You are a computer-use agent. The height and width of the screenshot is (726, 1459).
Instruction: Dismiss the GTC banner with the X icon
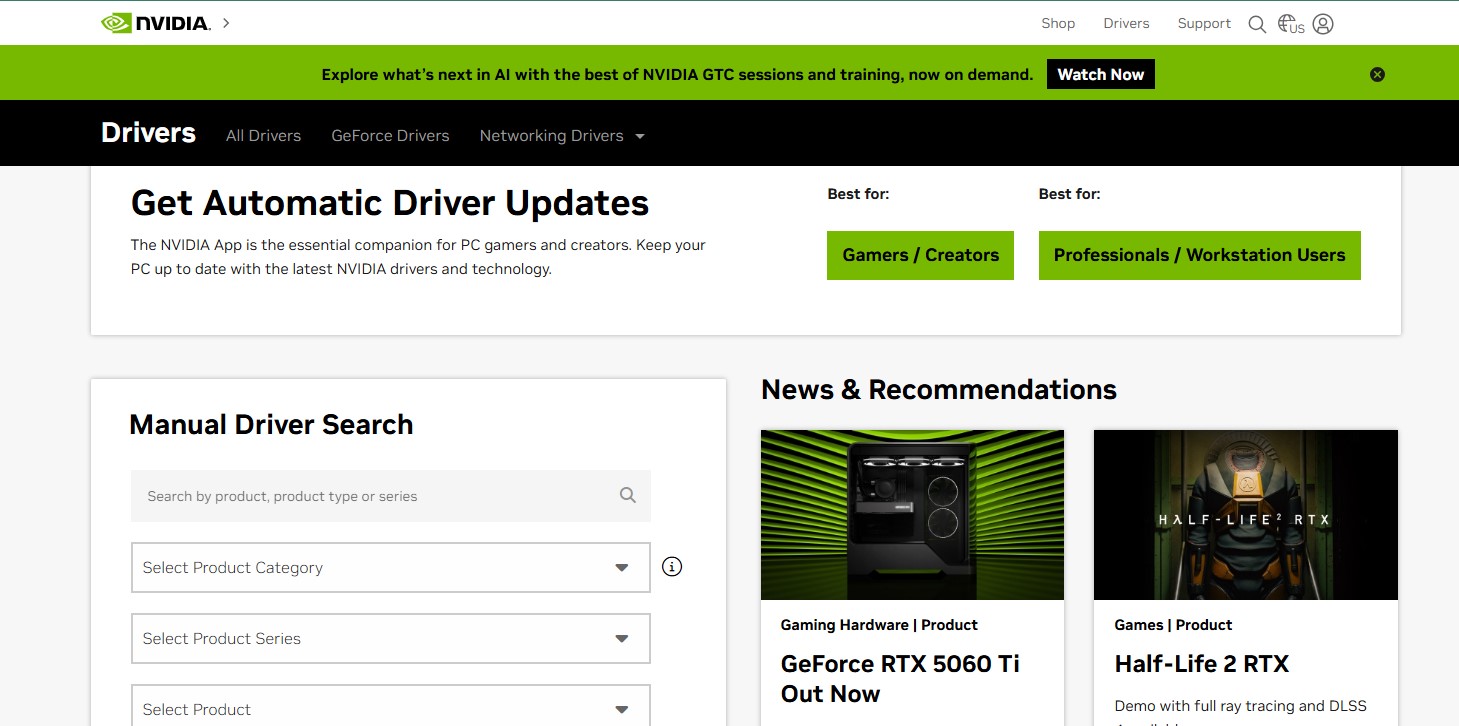[1377, 73]
